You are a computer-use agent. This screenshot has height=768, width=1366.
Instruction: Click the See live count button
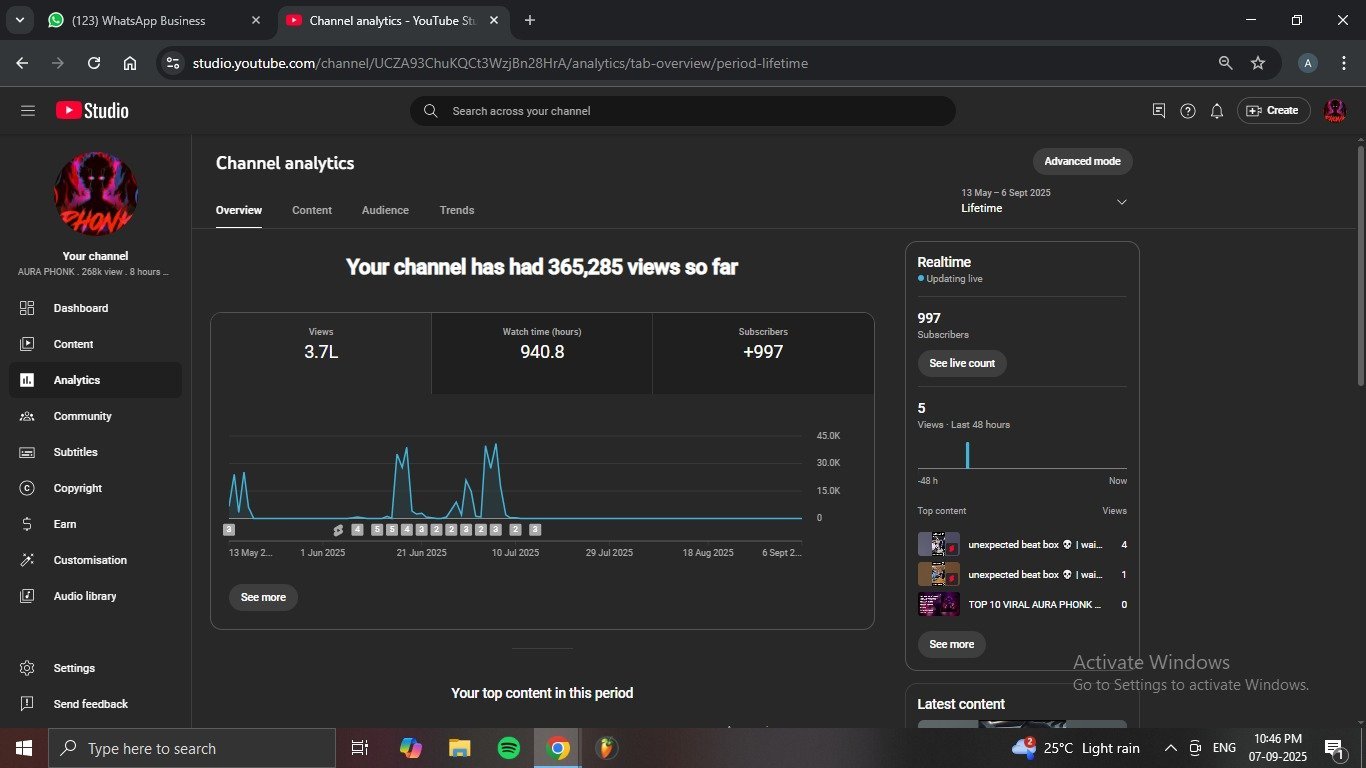coord(961,363)
